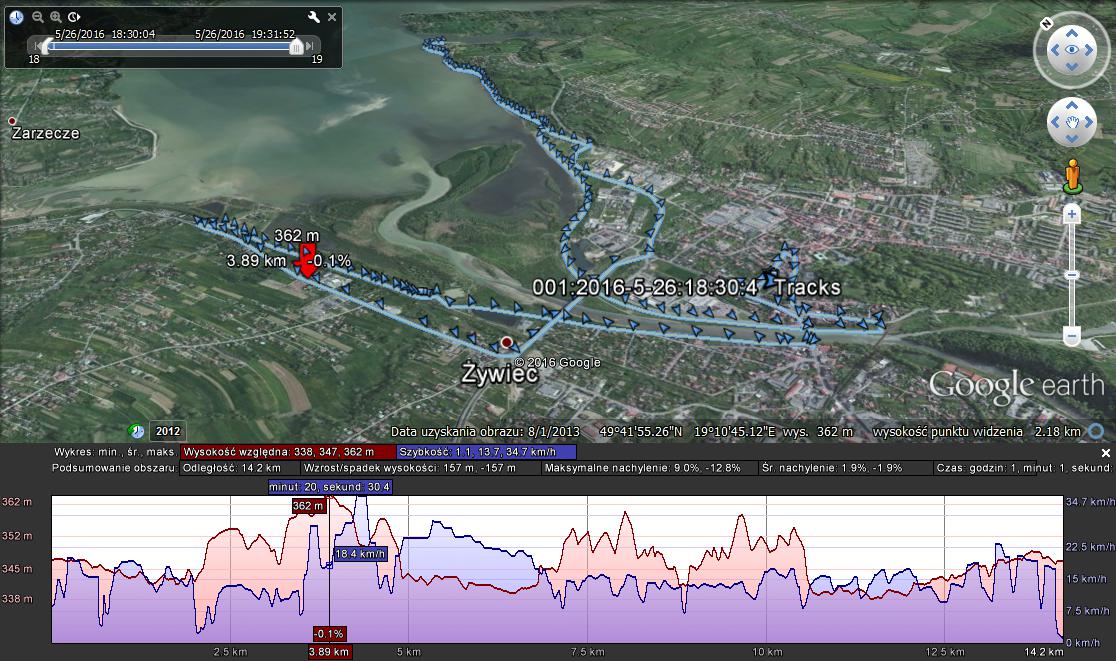
Task: Select the 'Wysokość względna' elevation metric
Action: (x=288, y=452)
